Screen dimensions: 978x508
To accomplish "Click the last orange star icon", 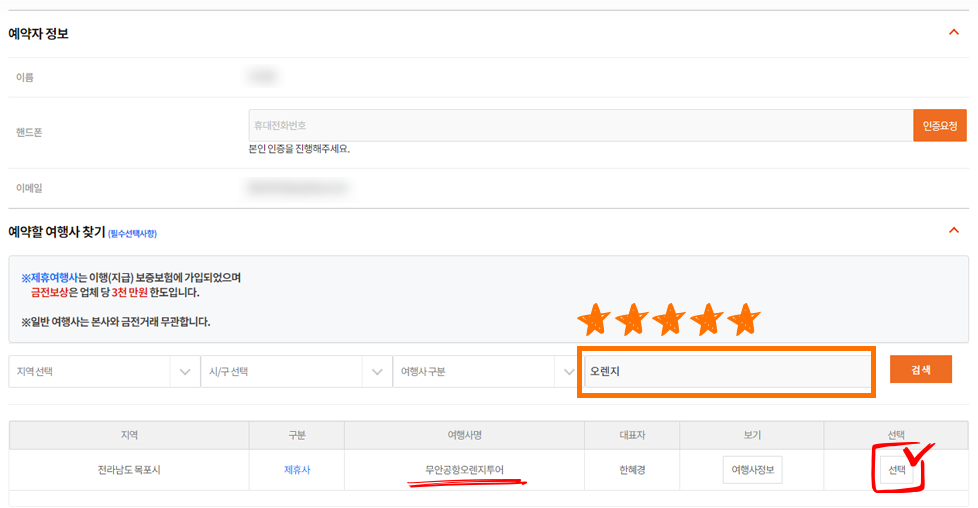I will pyautogui.click(x=743, y=320).
